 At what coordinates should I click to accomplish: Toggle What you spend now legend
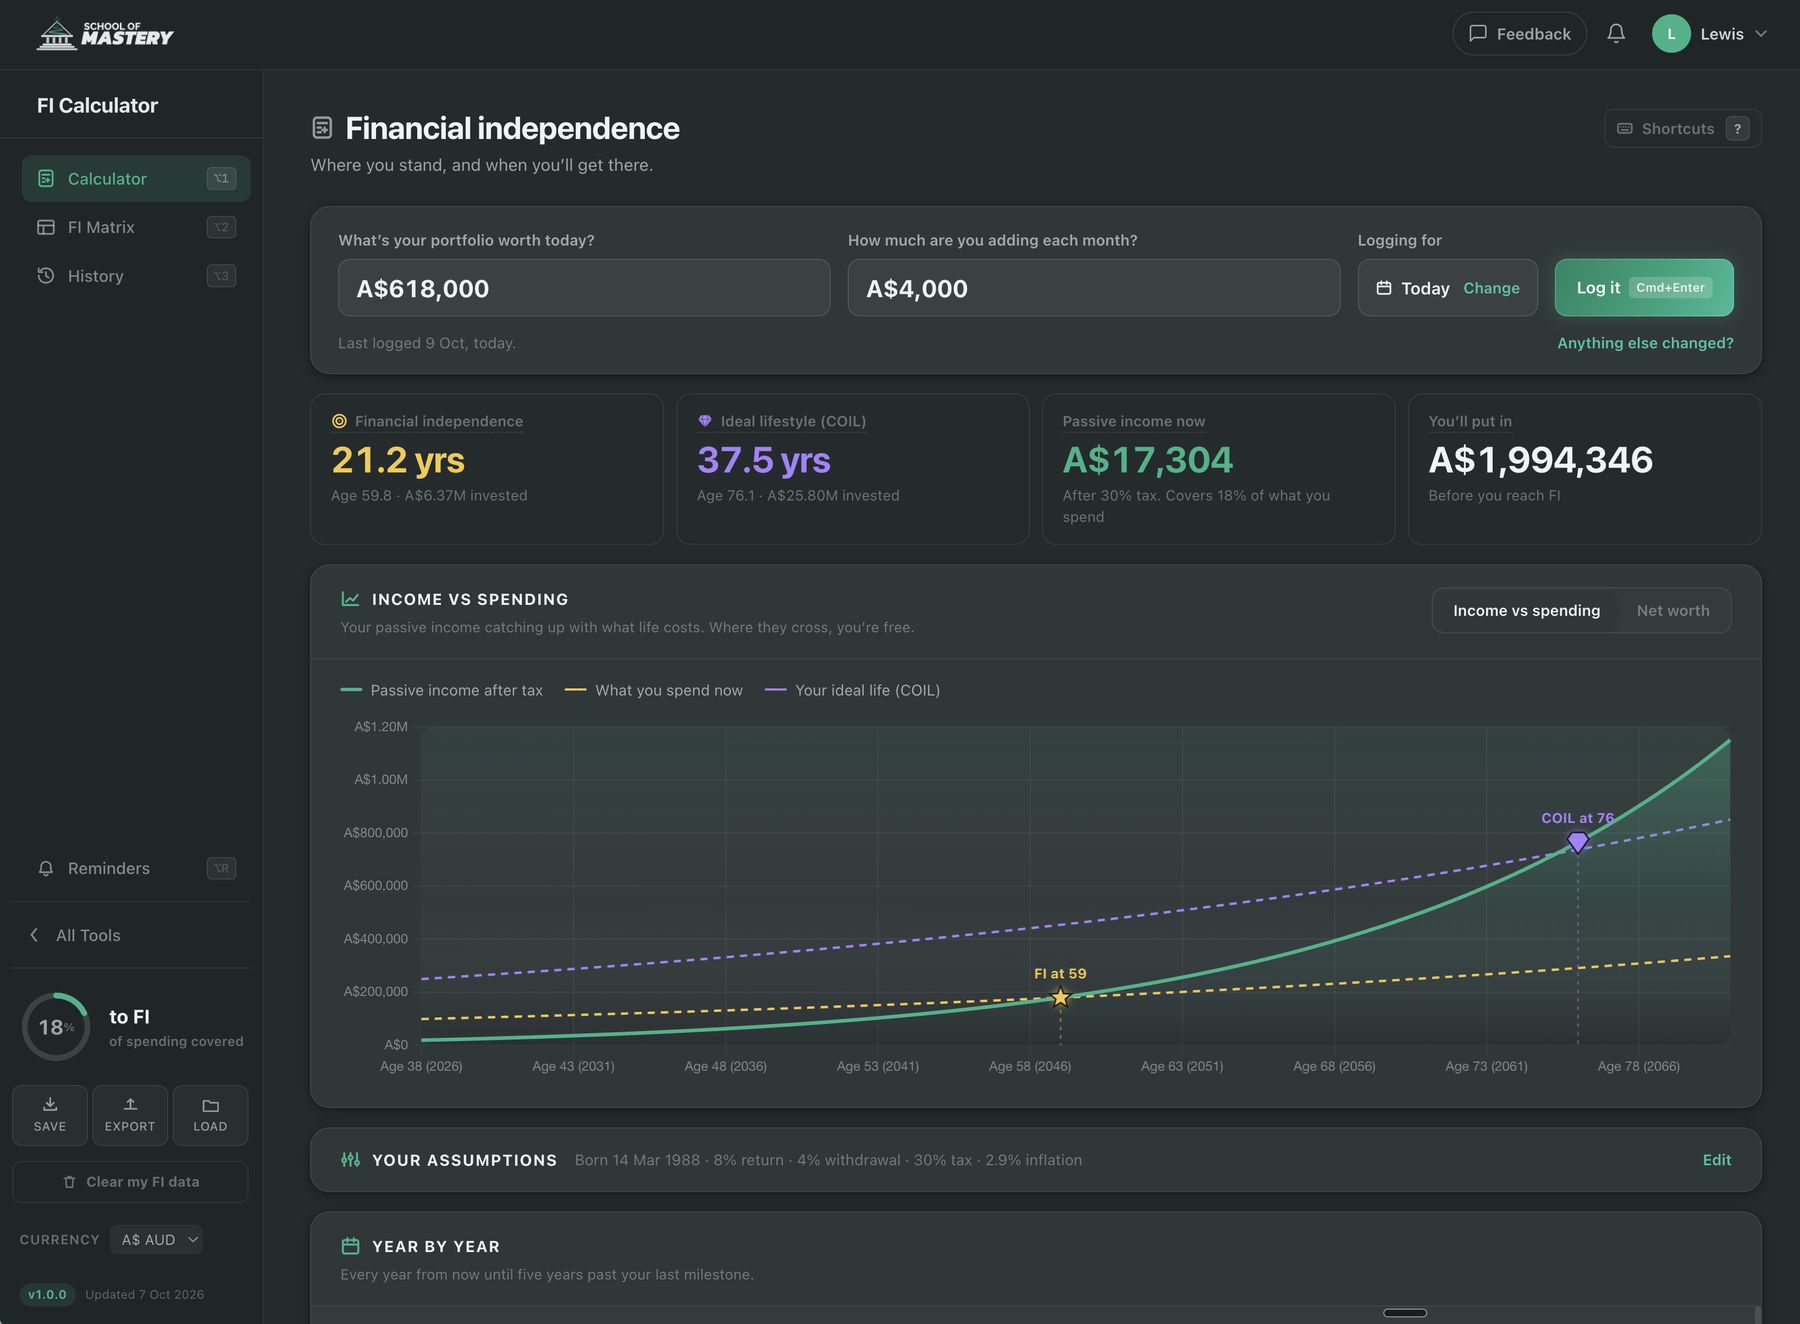pos(654,690)
